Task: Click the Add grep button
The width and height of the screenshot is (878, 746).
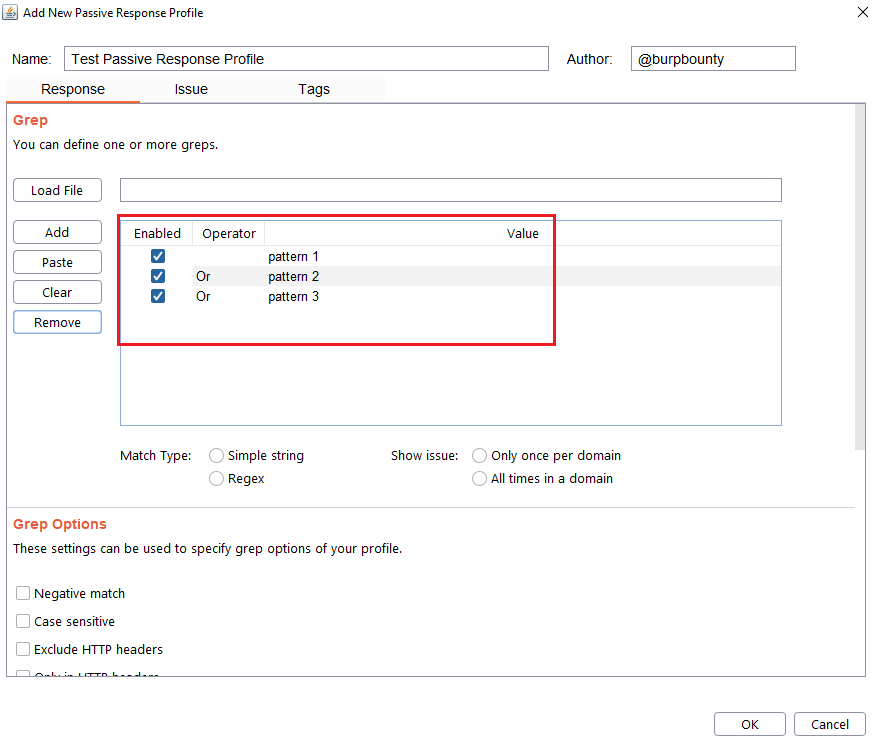Action: [x=57, y=232]
